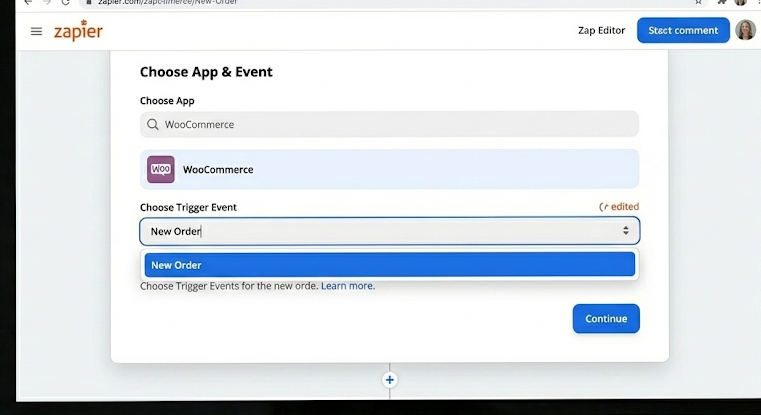Click the Zapier logo
Image resolution: width=761 pixels, height=415 pixels.
(x=78, y=31)
